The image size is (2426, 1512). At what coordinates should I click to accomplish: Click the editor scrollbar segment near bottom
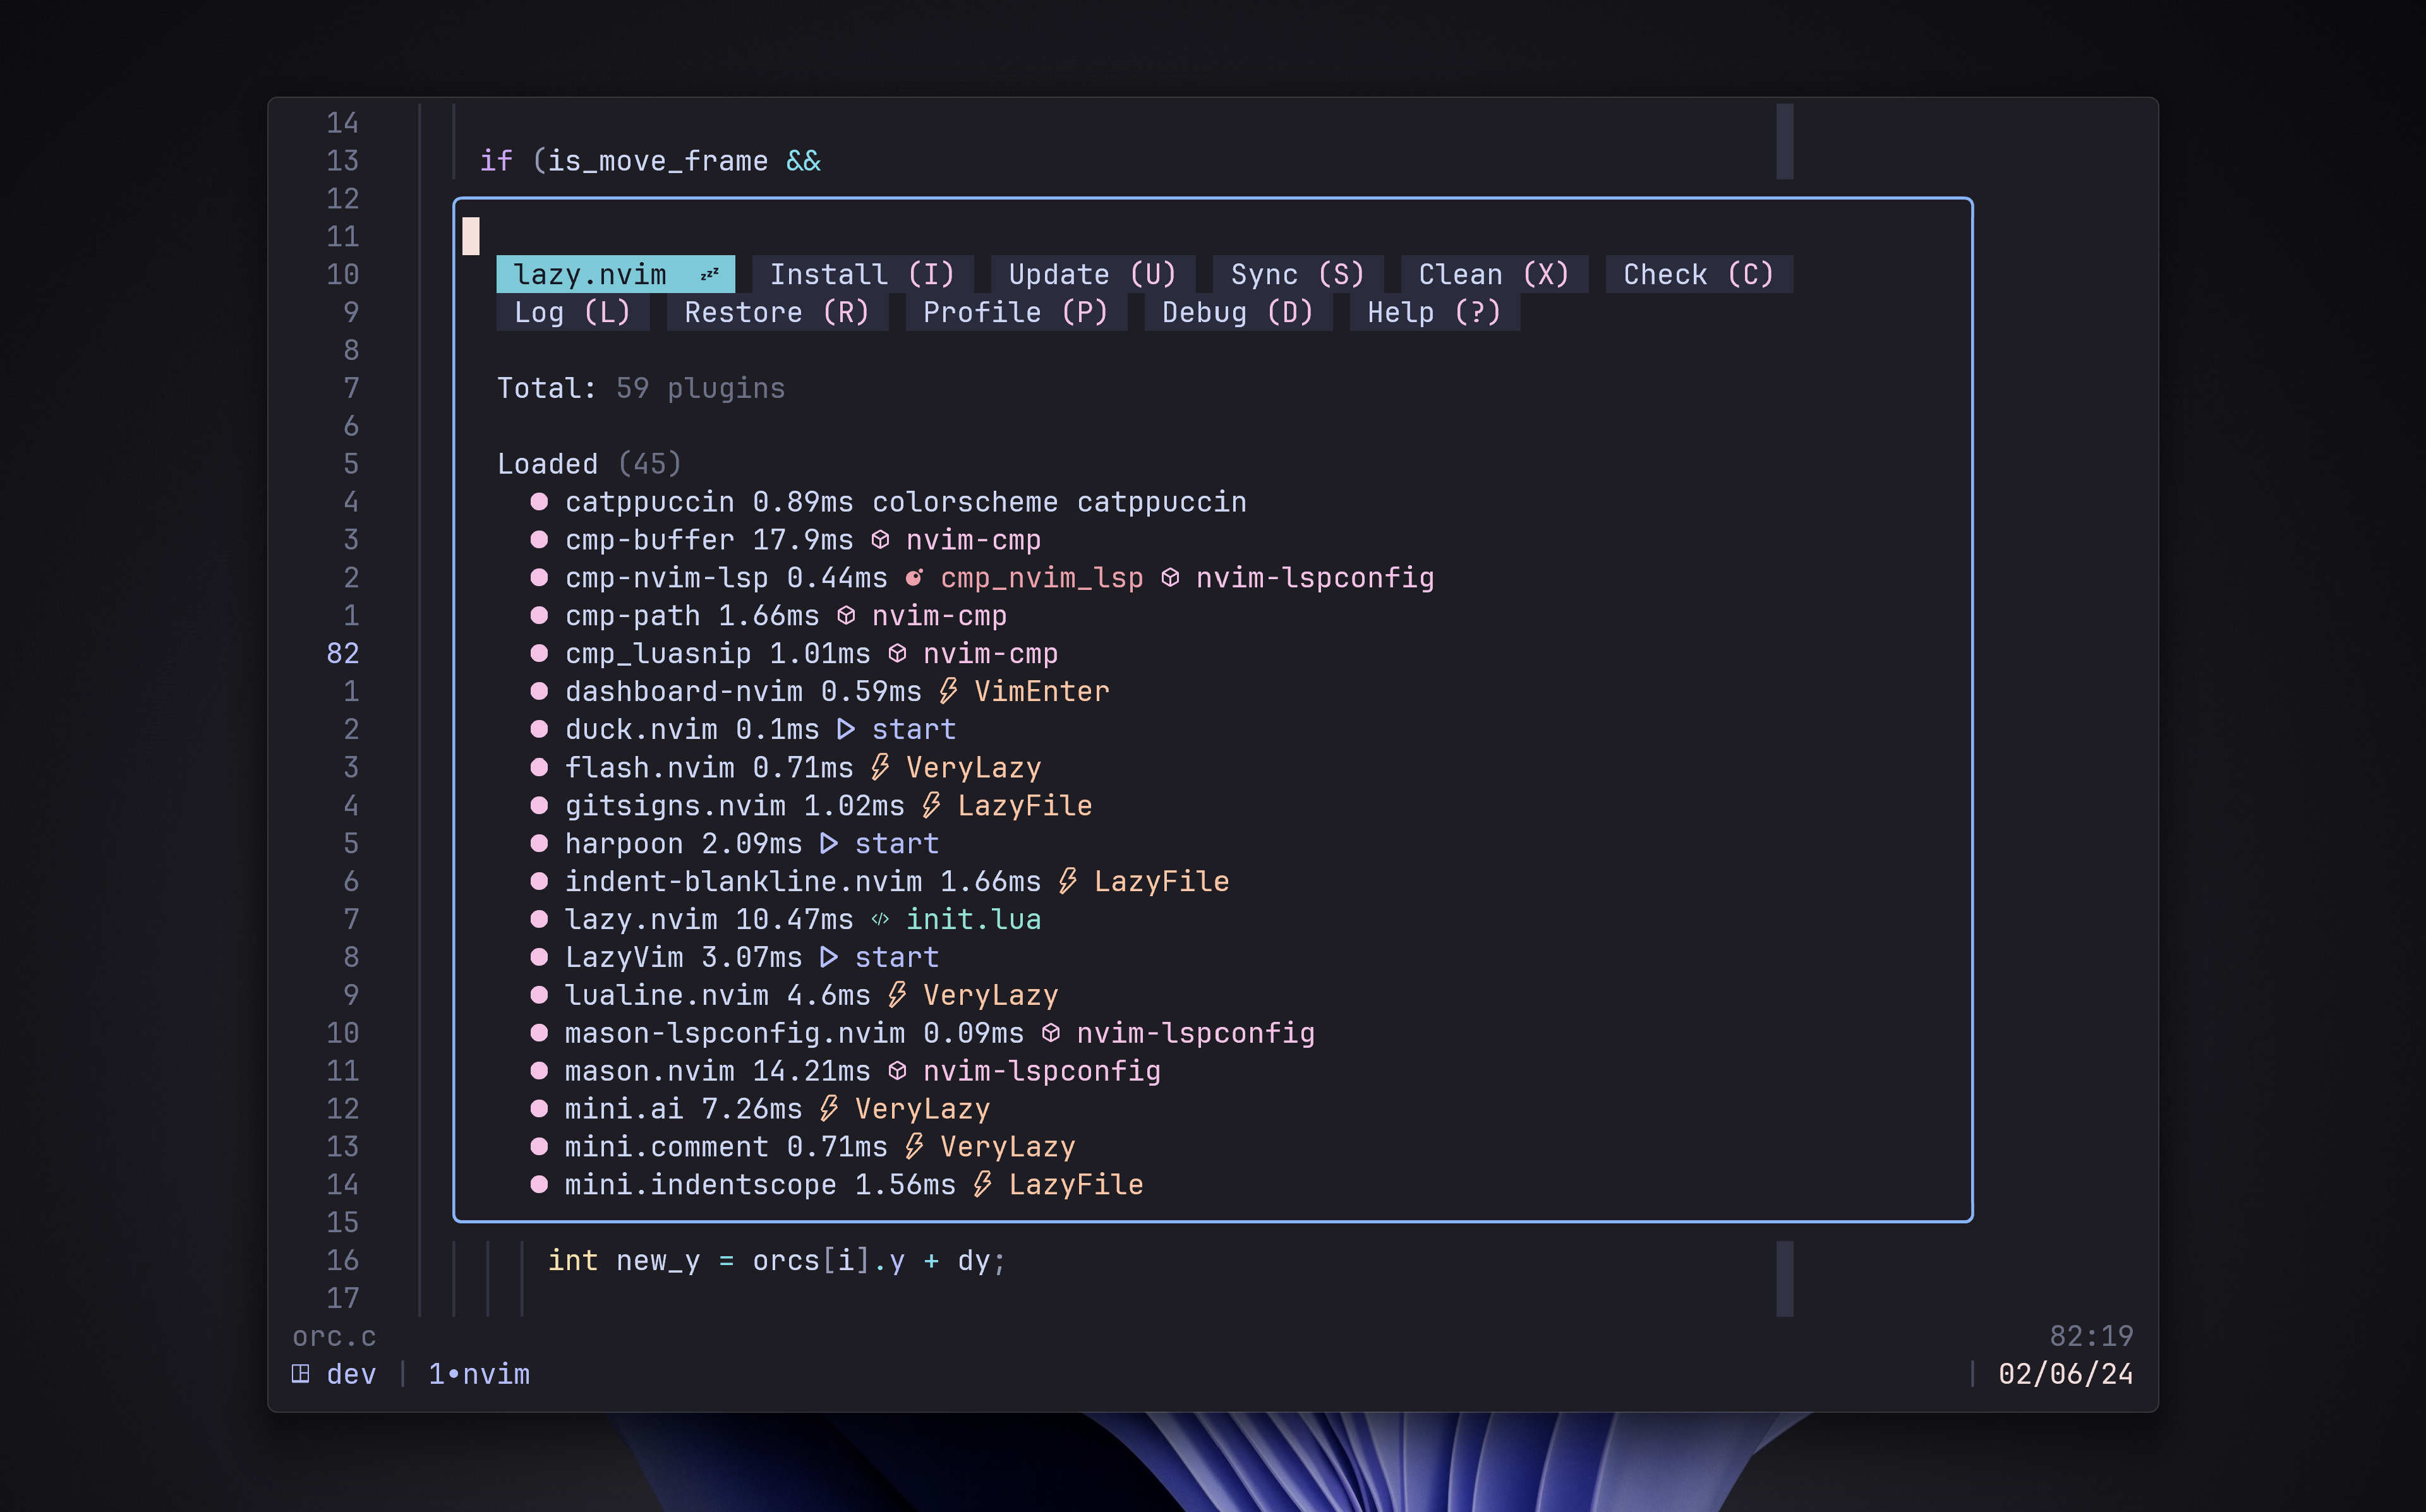[x=1785, y=1279]
